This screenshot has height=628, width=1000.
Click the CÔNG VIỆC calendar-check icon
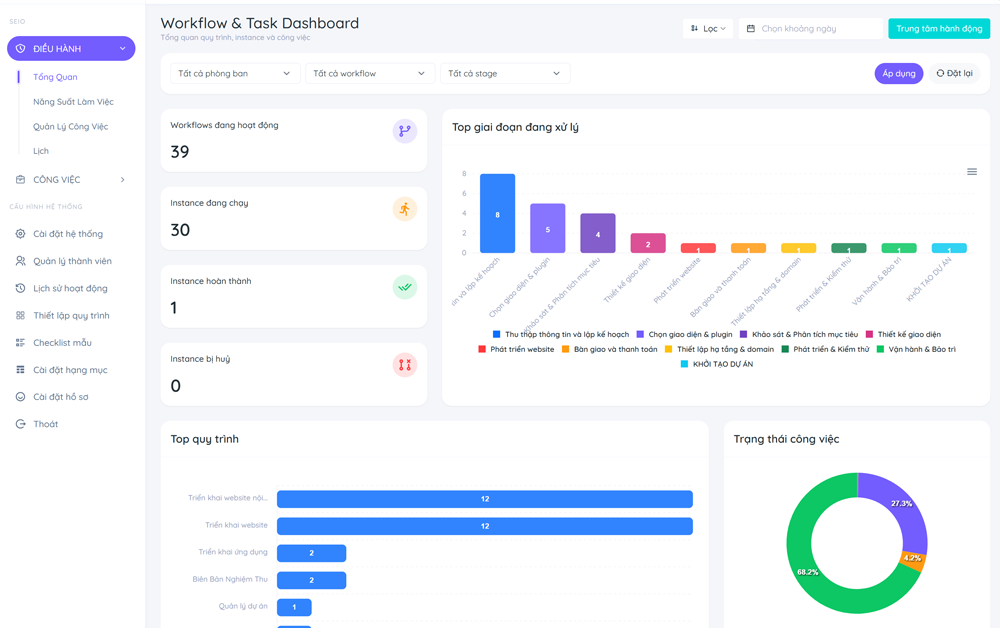pyautogui.click(x=20, y=180)
